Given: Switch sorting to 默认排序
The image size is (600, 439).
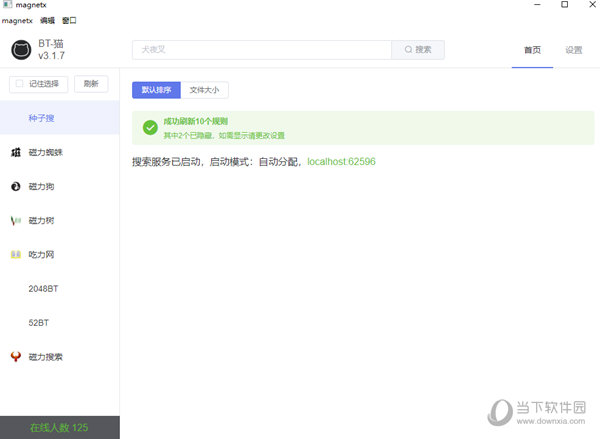Looking at the screenshot, I should click(x=156, y=90).
